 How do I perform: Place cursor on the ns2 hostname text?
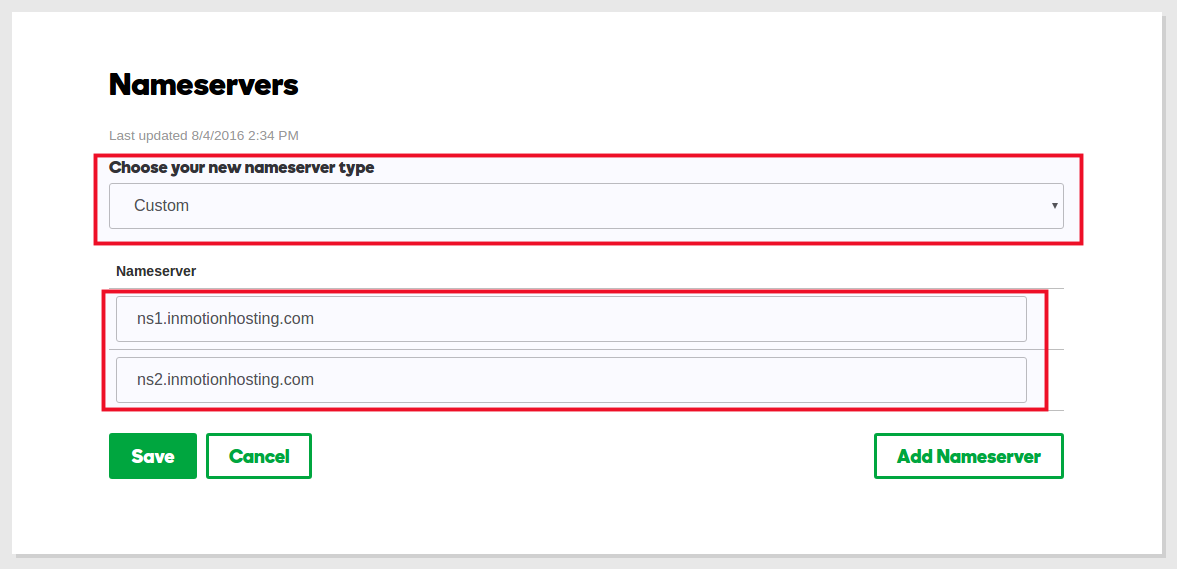coord(225,380)
